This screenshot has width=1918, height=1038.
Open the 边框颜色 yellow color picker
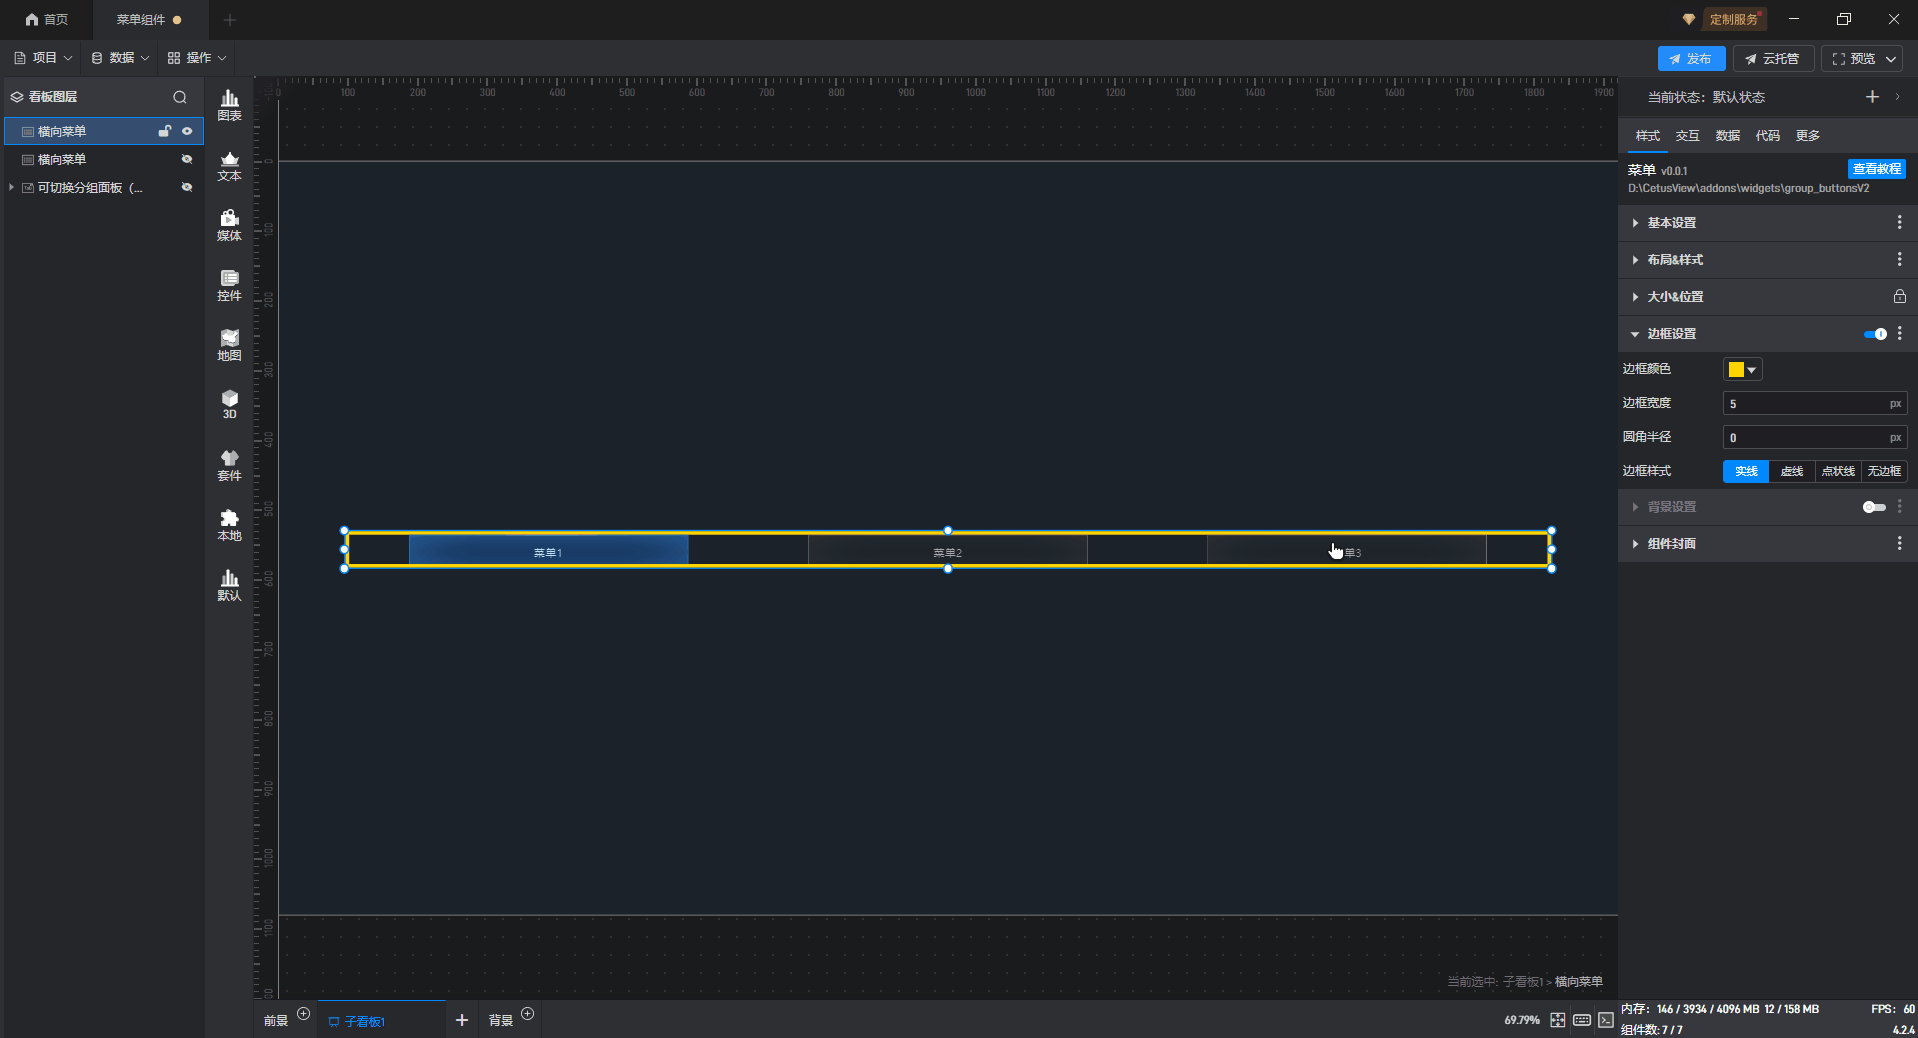coord(1742,369)
